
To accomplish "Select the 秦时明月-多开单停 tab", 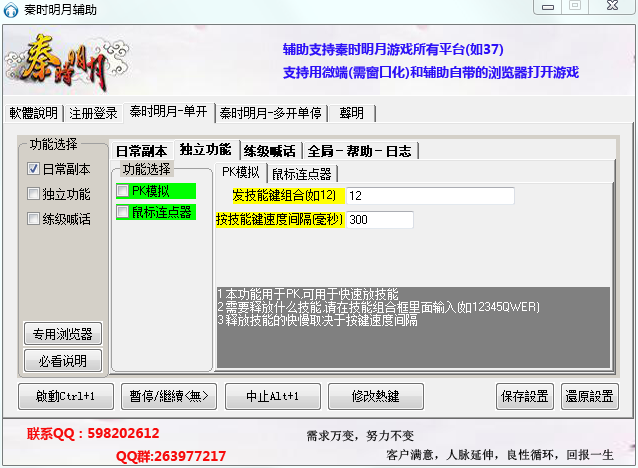I will pos(271,113).
